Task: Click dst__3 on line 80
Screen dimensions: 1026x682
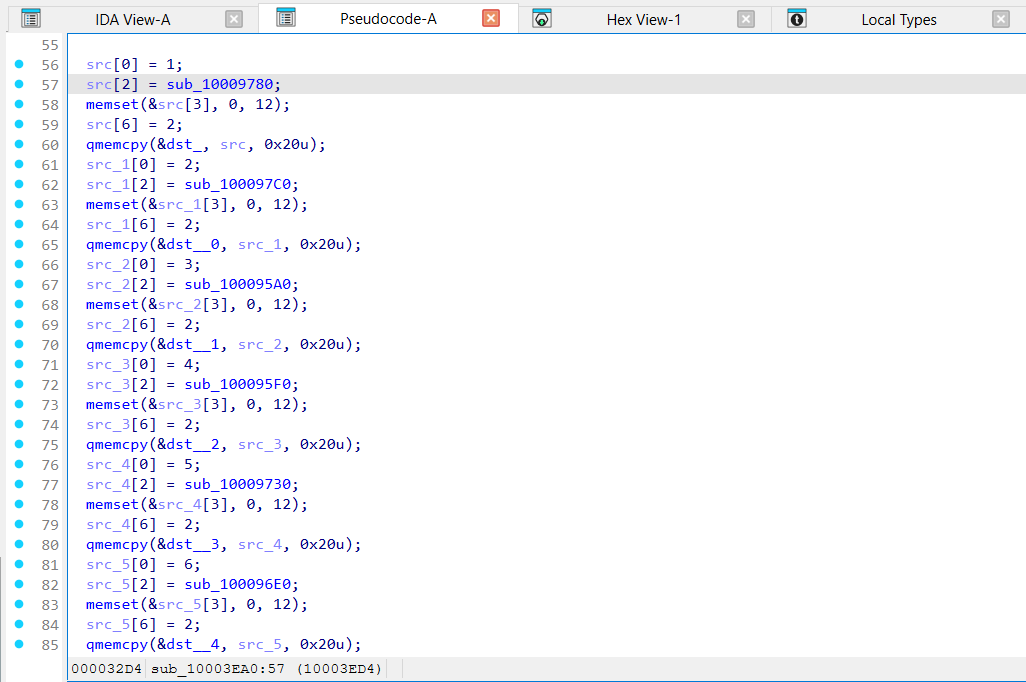Action: [192, 545]
